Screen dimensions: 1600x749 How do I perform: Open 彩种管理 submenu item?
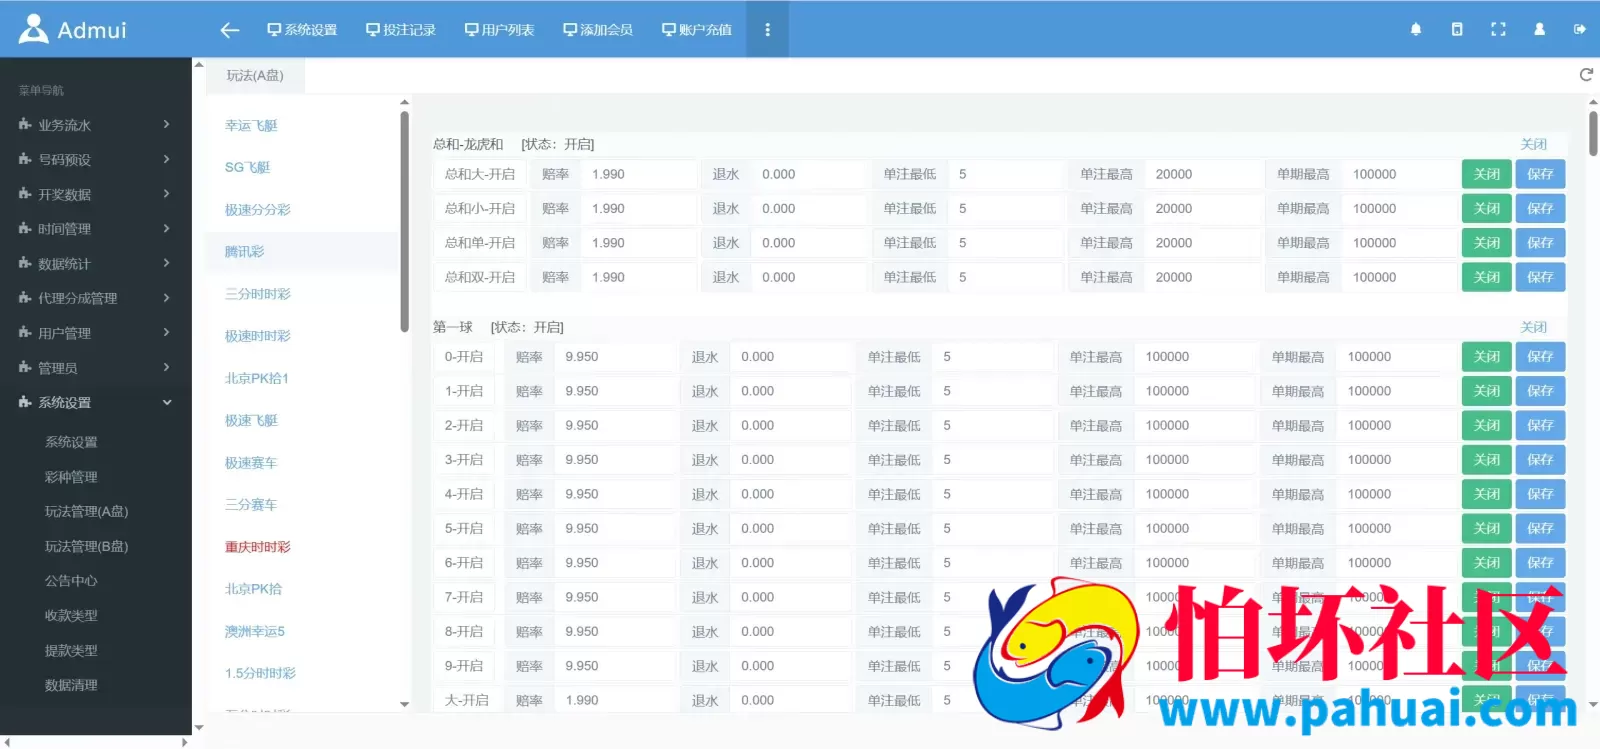71,477
